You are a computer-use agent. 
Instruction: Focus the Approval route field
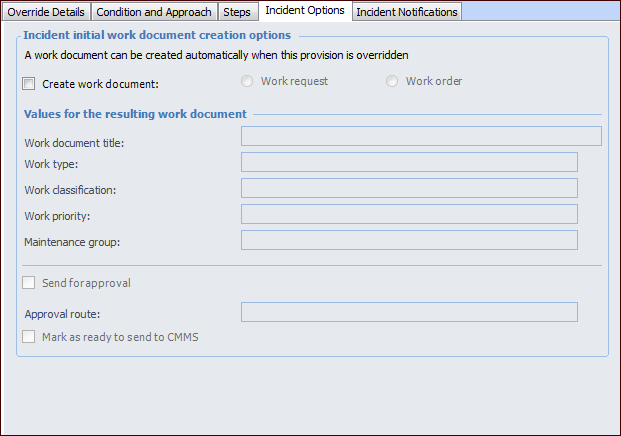pos(409,312)
